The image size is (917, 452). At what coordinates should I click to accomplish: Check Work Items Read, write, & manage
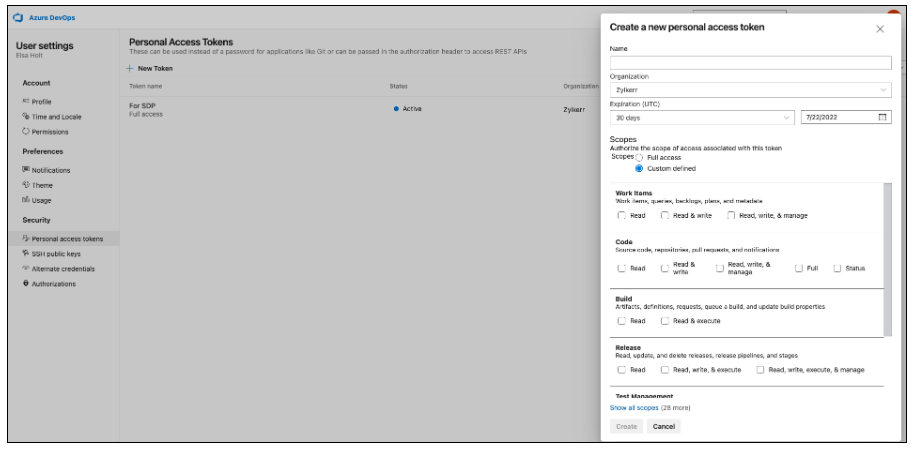pos(731,215)
